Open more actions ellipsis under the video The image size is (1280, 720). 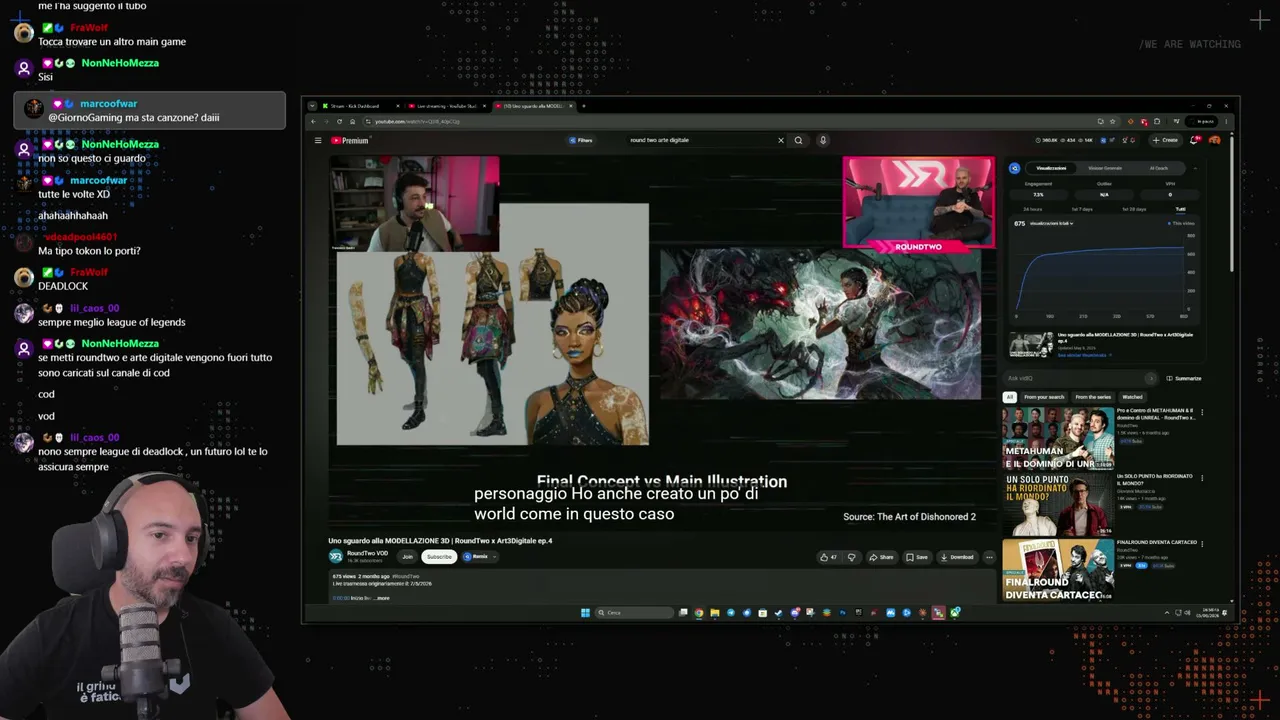pos(989,557)
